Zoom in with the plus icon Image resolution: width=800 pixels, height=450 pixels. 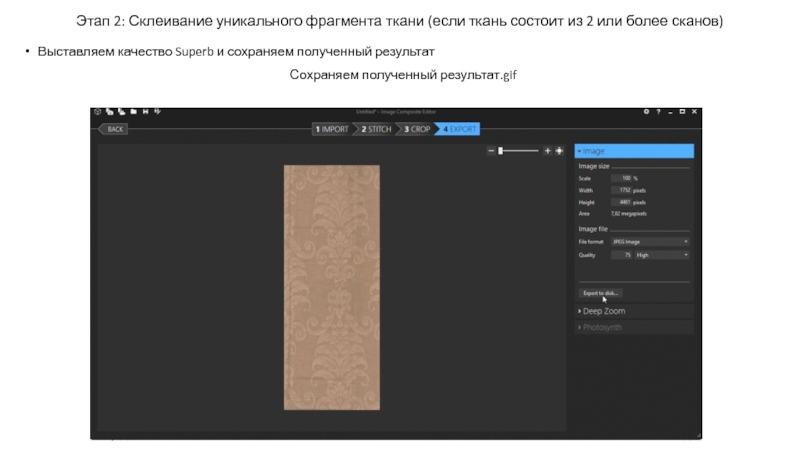click(x=547, y=151)
